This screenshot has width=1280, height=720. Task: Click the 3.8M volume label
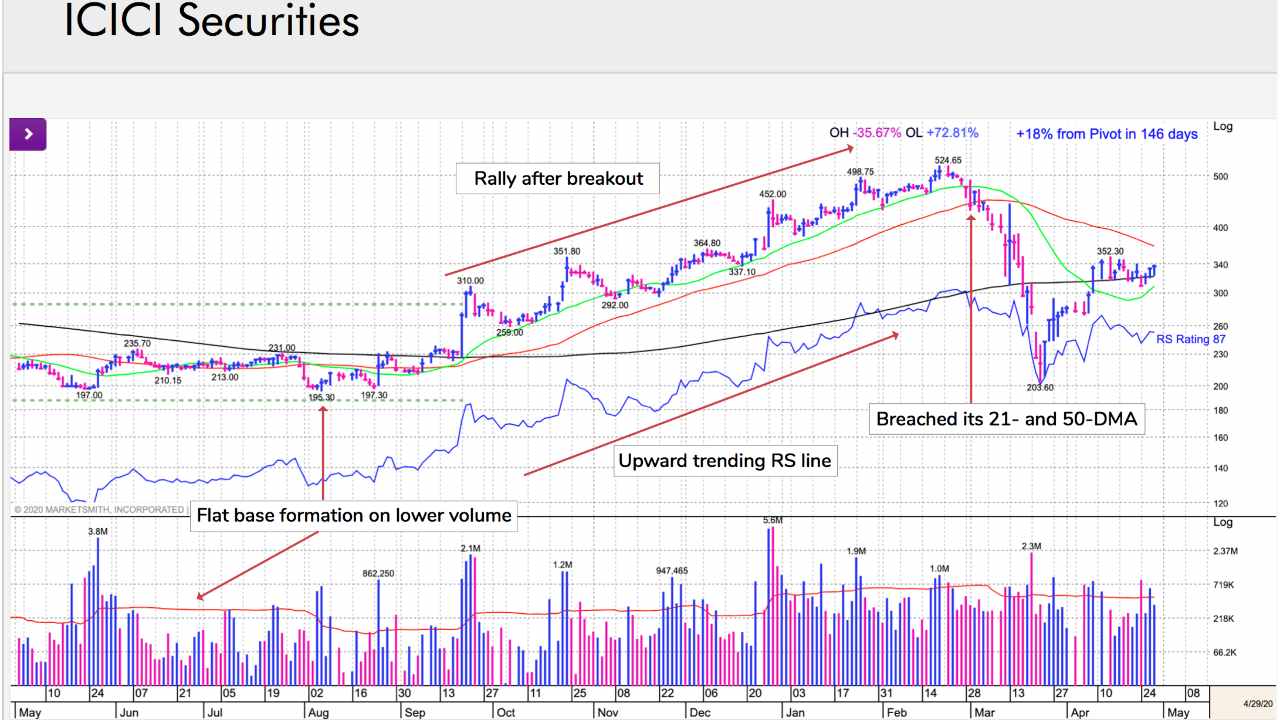pos(98,532)
